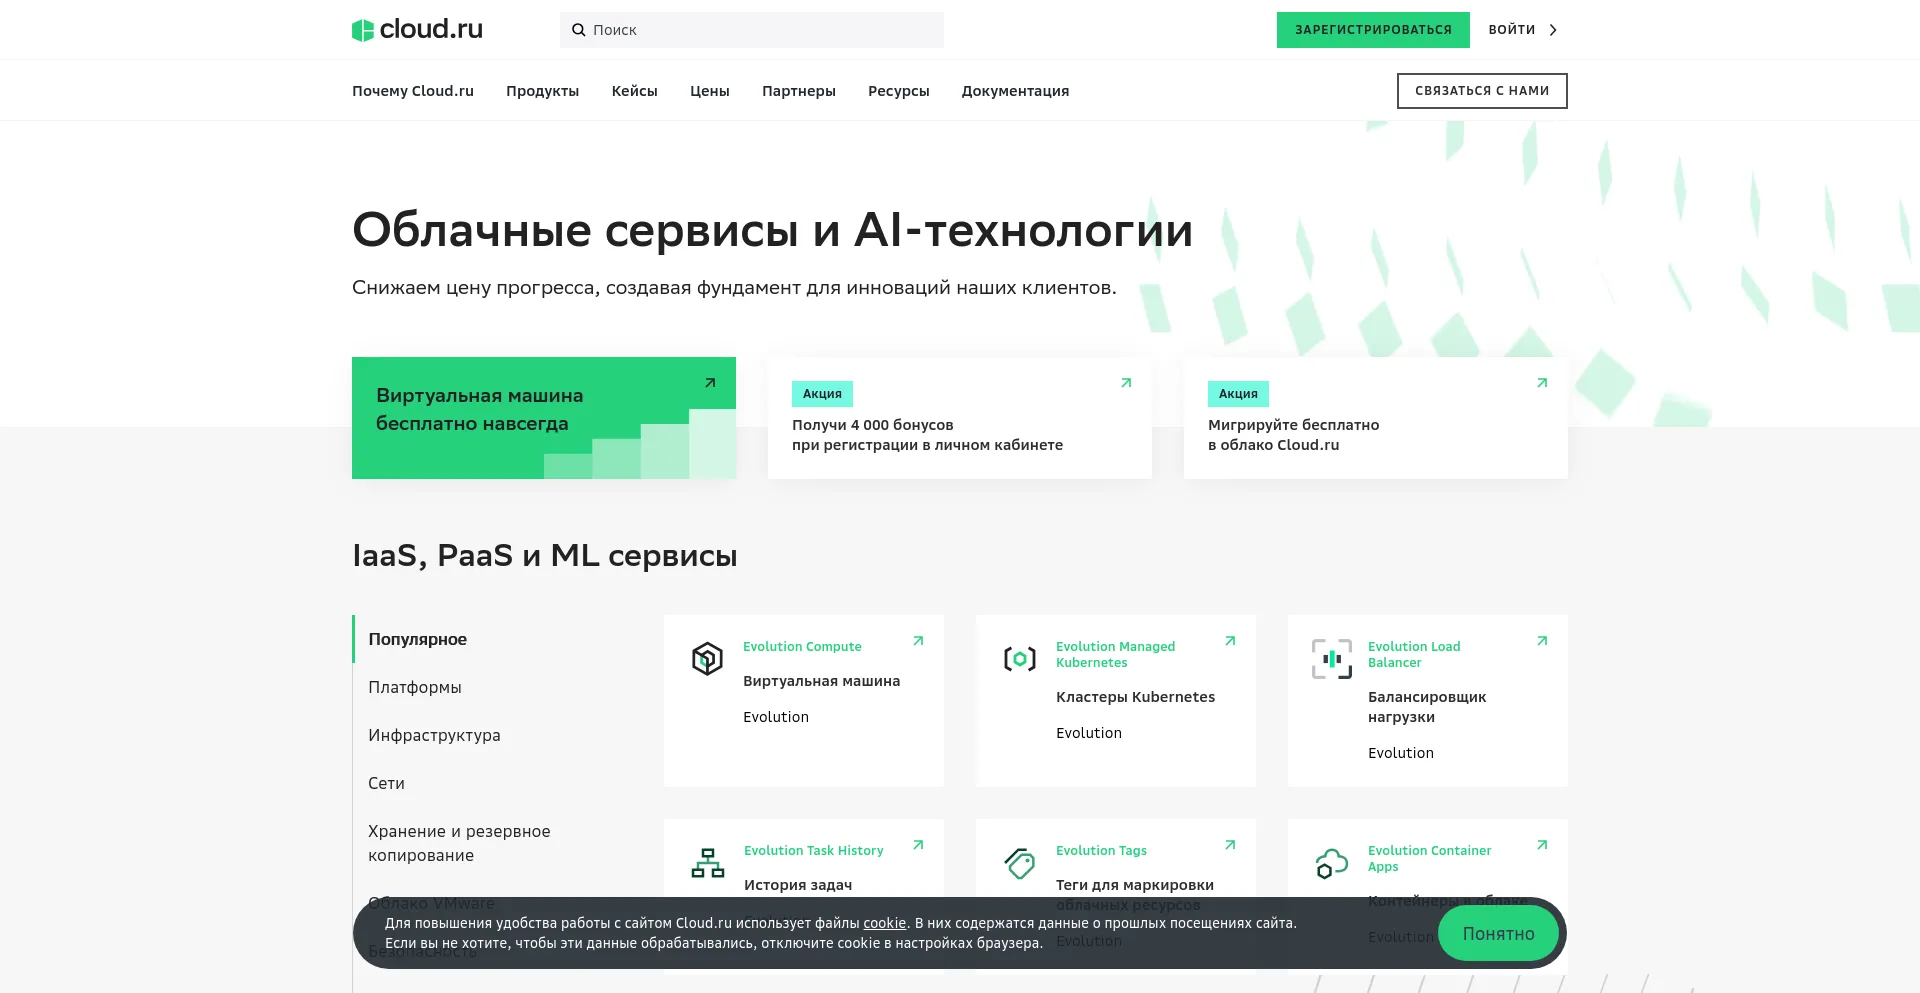Click the Evolution Container Apps cloud icon
1920x993 pixels.
1331,862
